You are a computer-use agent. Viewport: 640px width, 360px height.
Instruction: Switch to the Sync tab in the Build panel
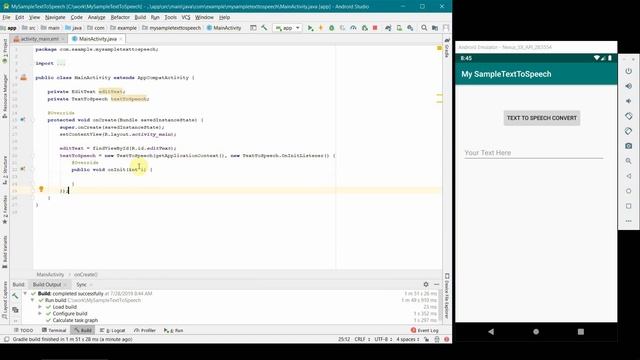82,284
